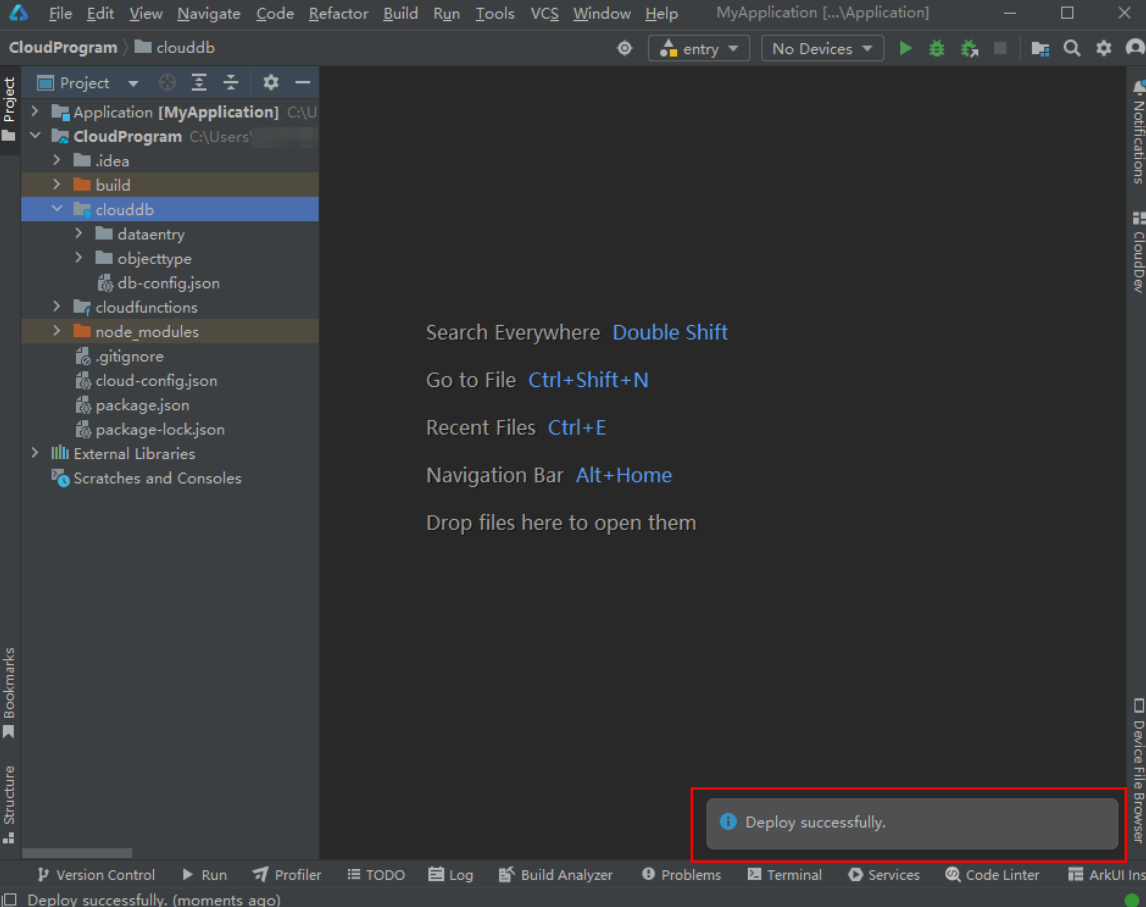Click clouddb breadcrumb in navigation bar
This screenshot has width=1146, height=907.
[x=175, y=48]
